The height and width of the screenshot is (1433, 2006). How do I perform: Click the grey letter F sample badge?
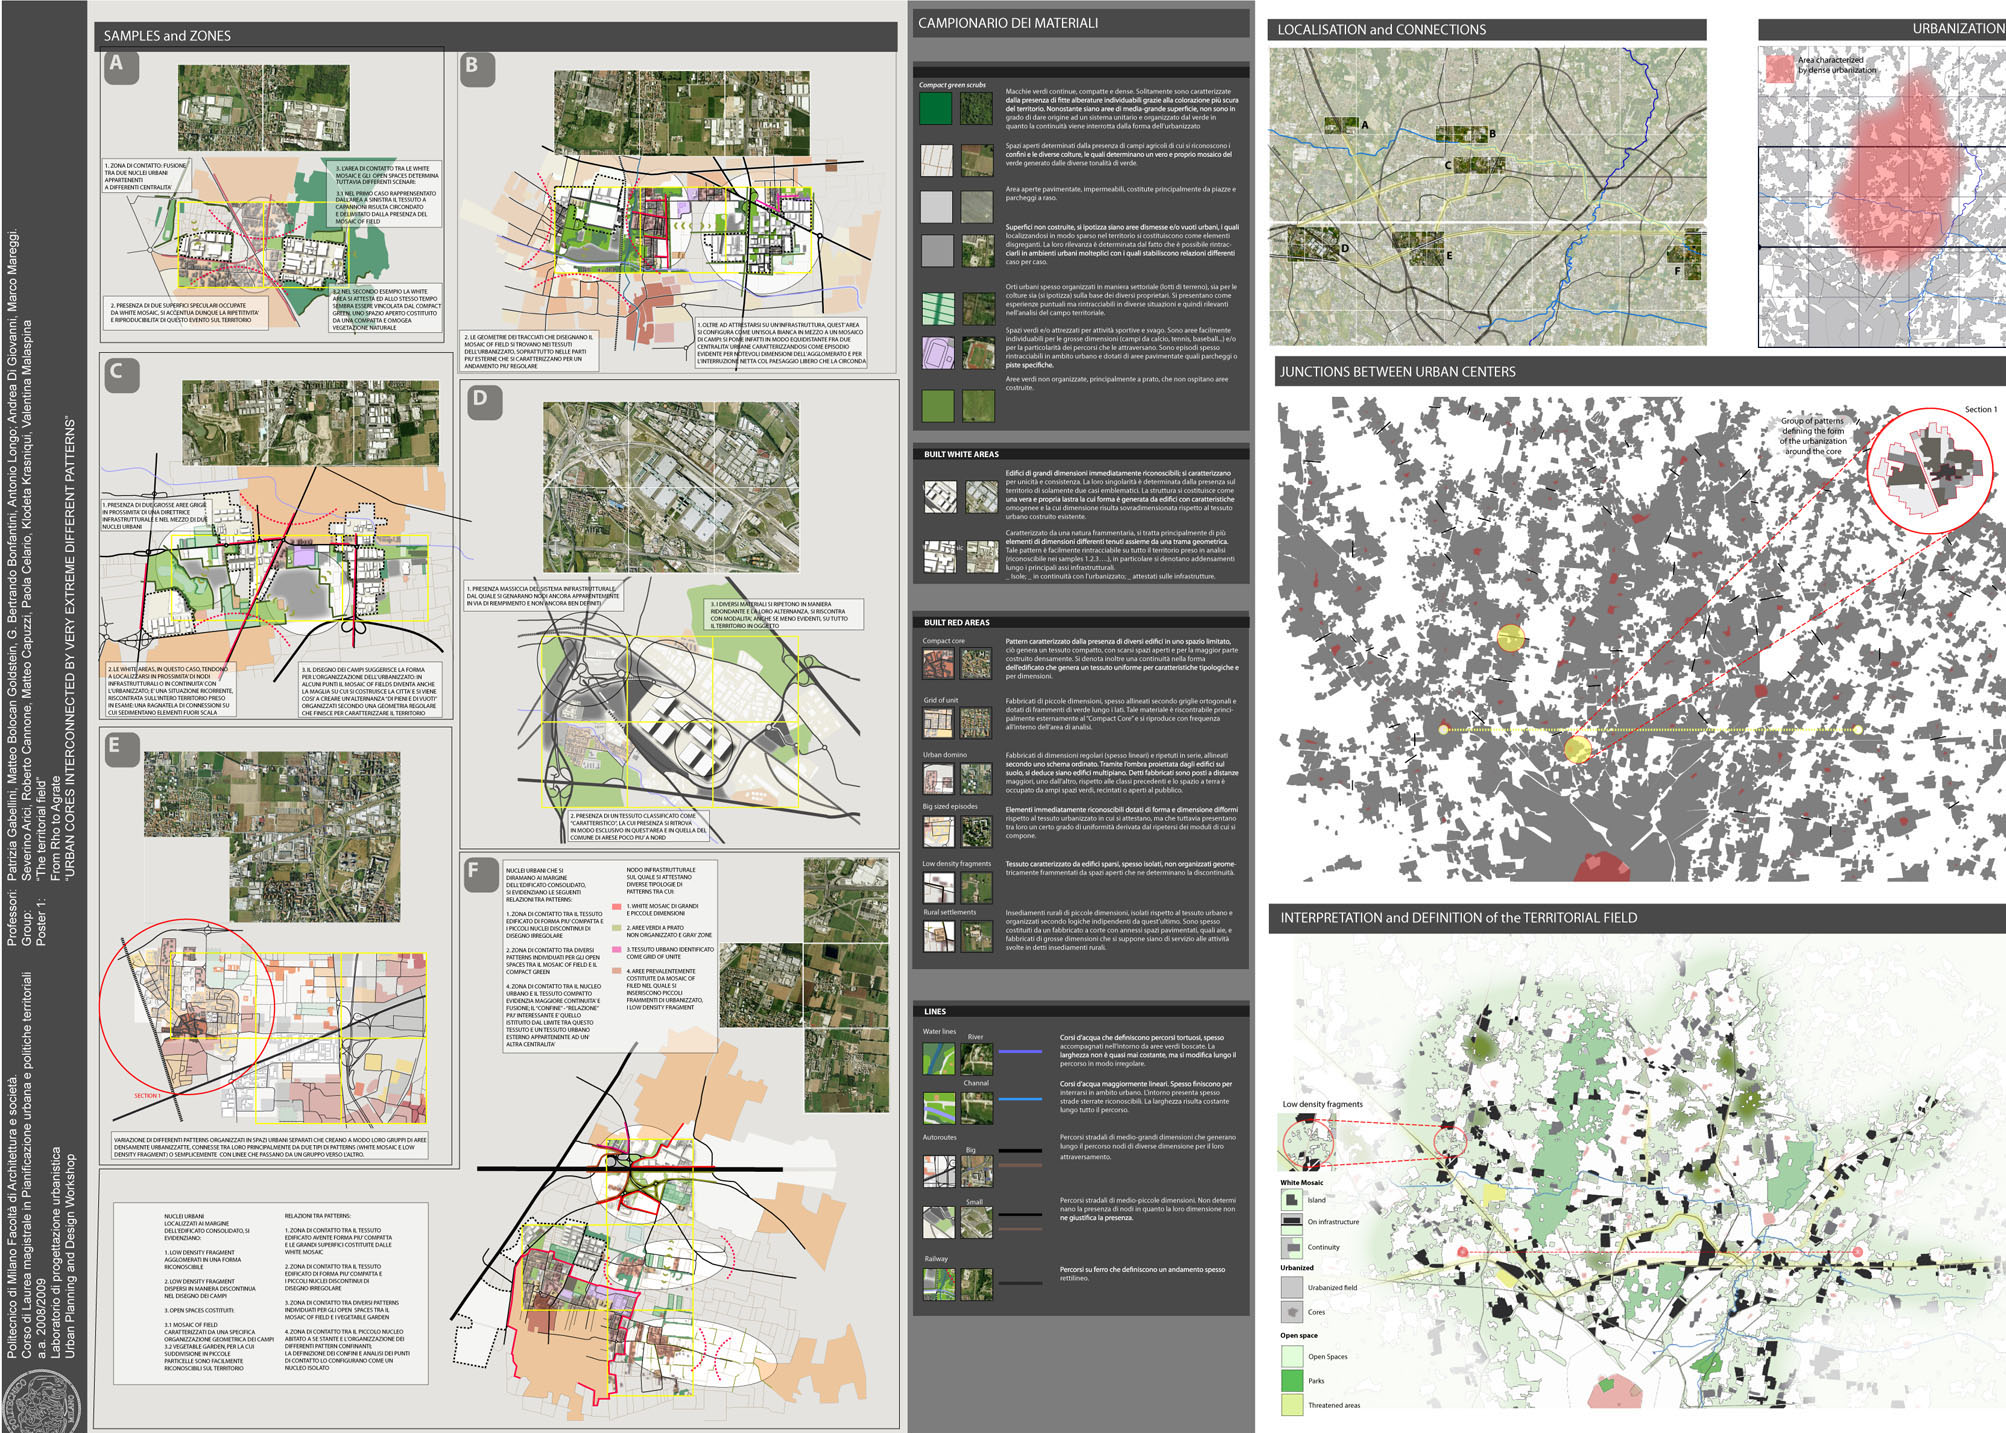pyautogui.click(x=480, y=875)
